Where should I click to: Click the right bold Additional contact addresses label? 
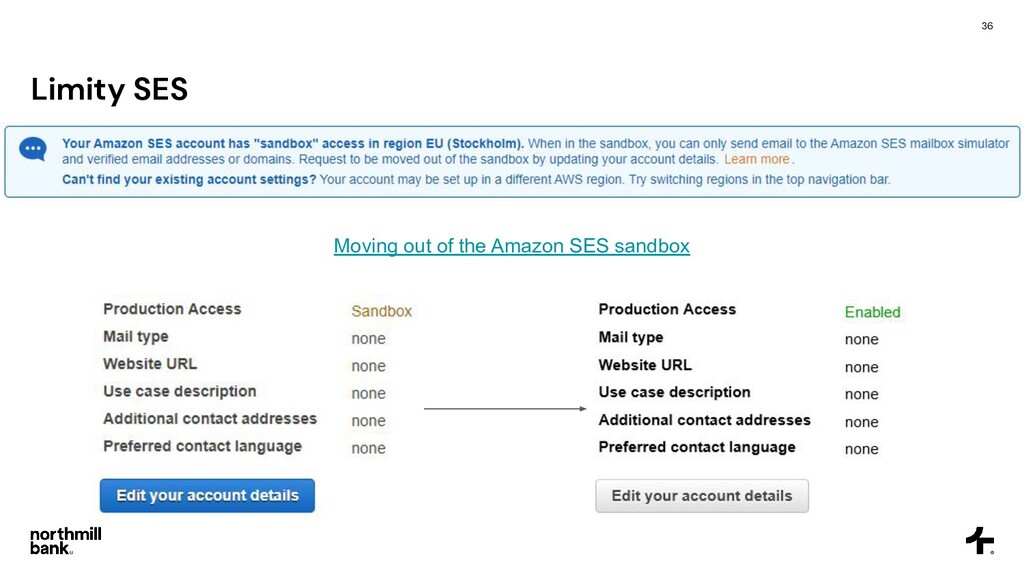point(704,420)
